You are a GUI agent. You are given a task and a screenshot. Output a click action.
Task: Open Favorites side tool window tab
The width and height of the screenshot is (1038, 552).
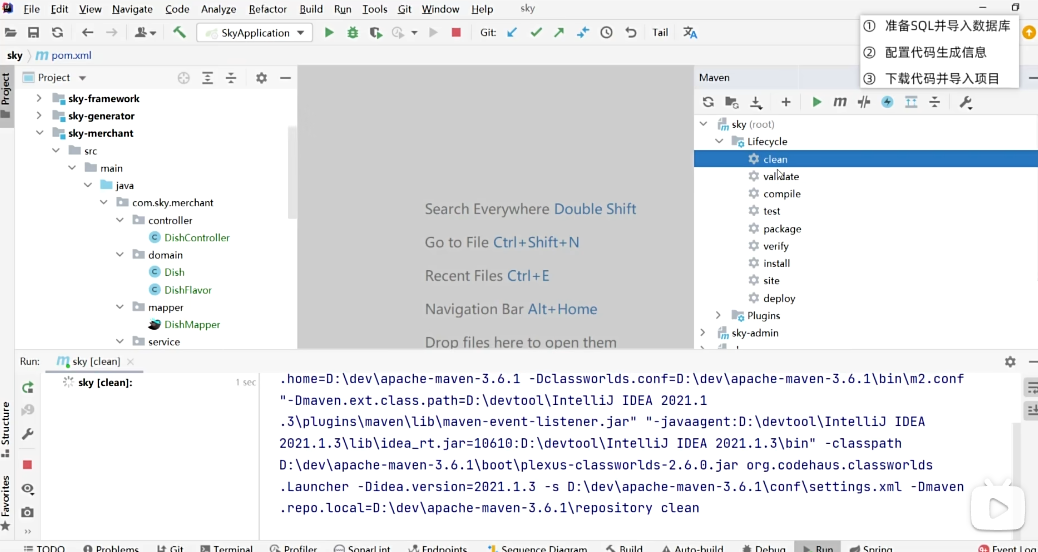pos(6,503)
